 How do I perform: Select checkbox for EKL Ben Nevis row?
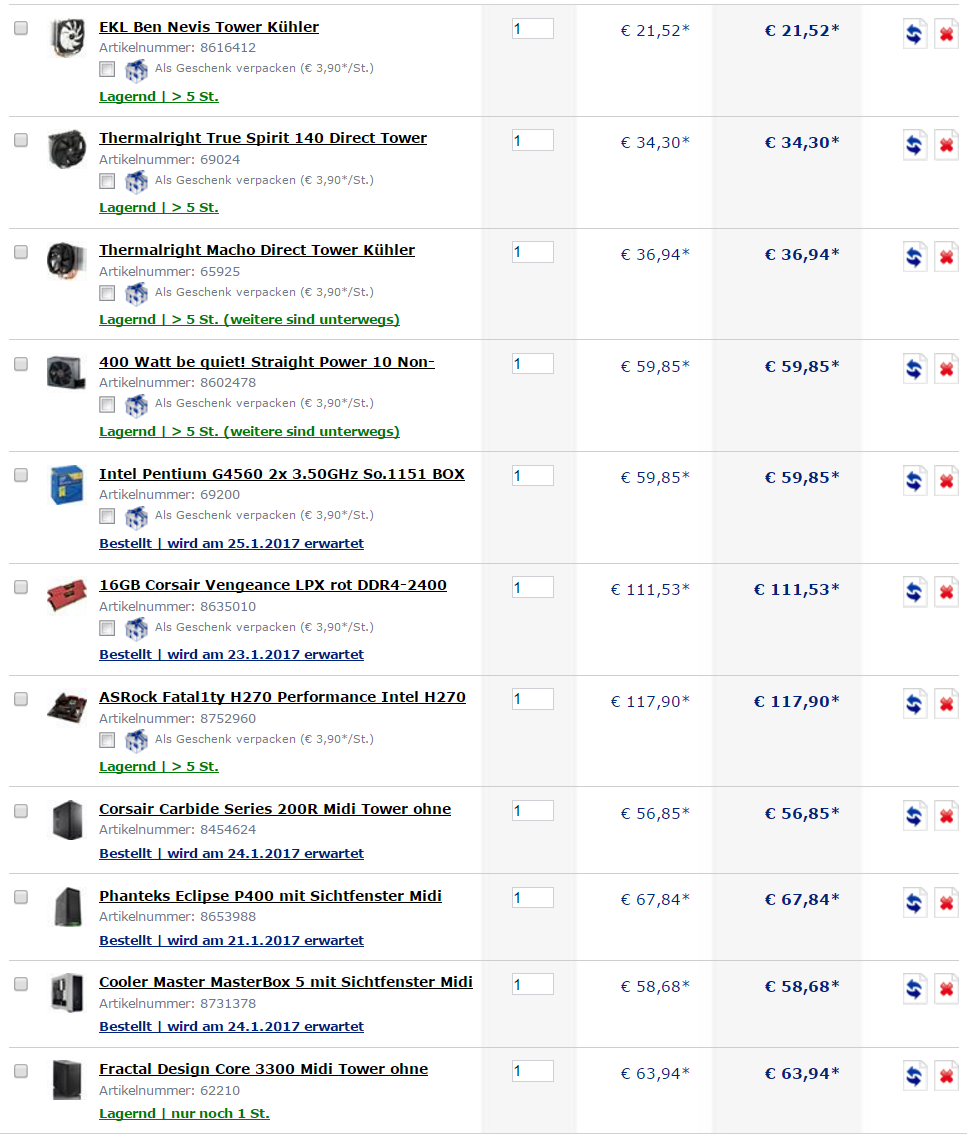click(x=21, y=29)
